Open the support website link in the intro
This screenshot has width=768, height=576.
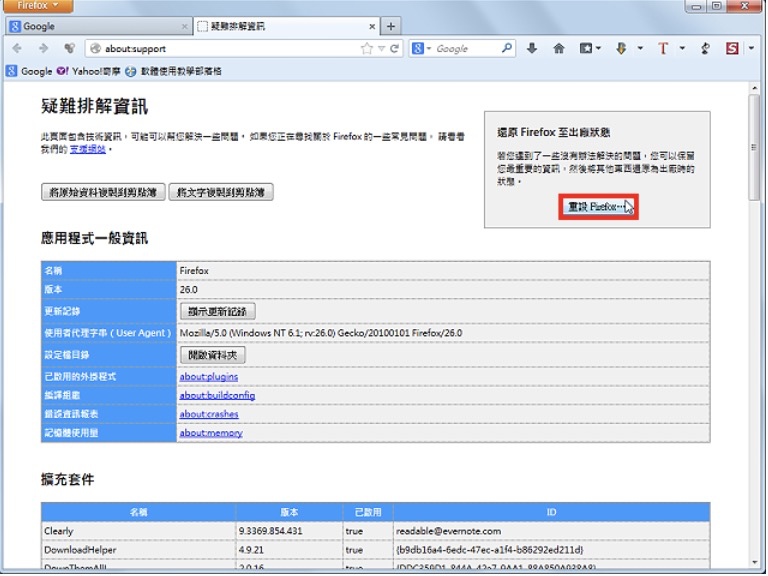88,149
